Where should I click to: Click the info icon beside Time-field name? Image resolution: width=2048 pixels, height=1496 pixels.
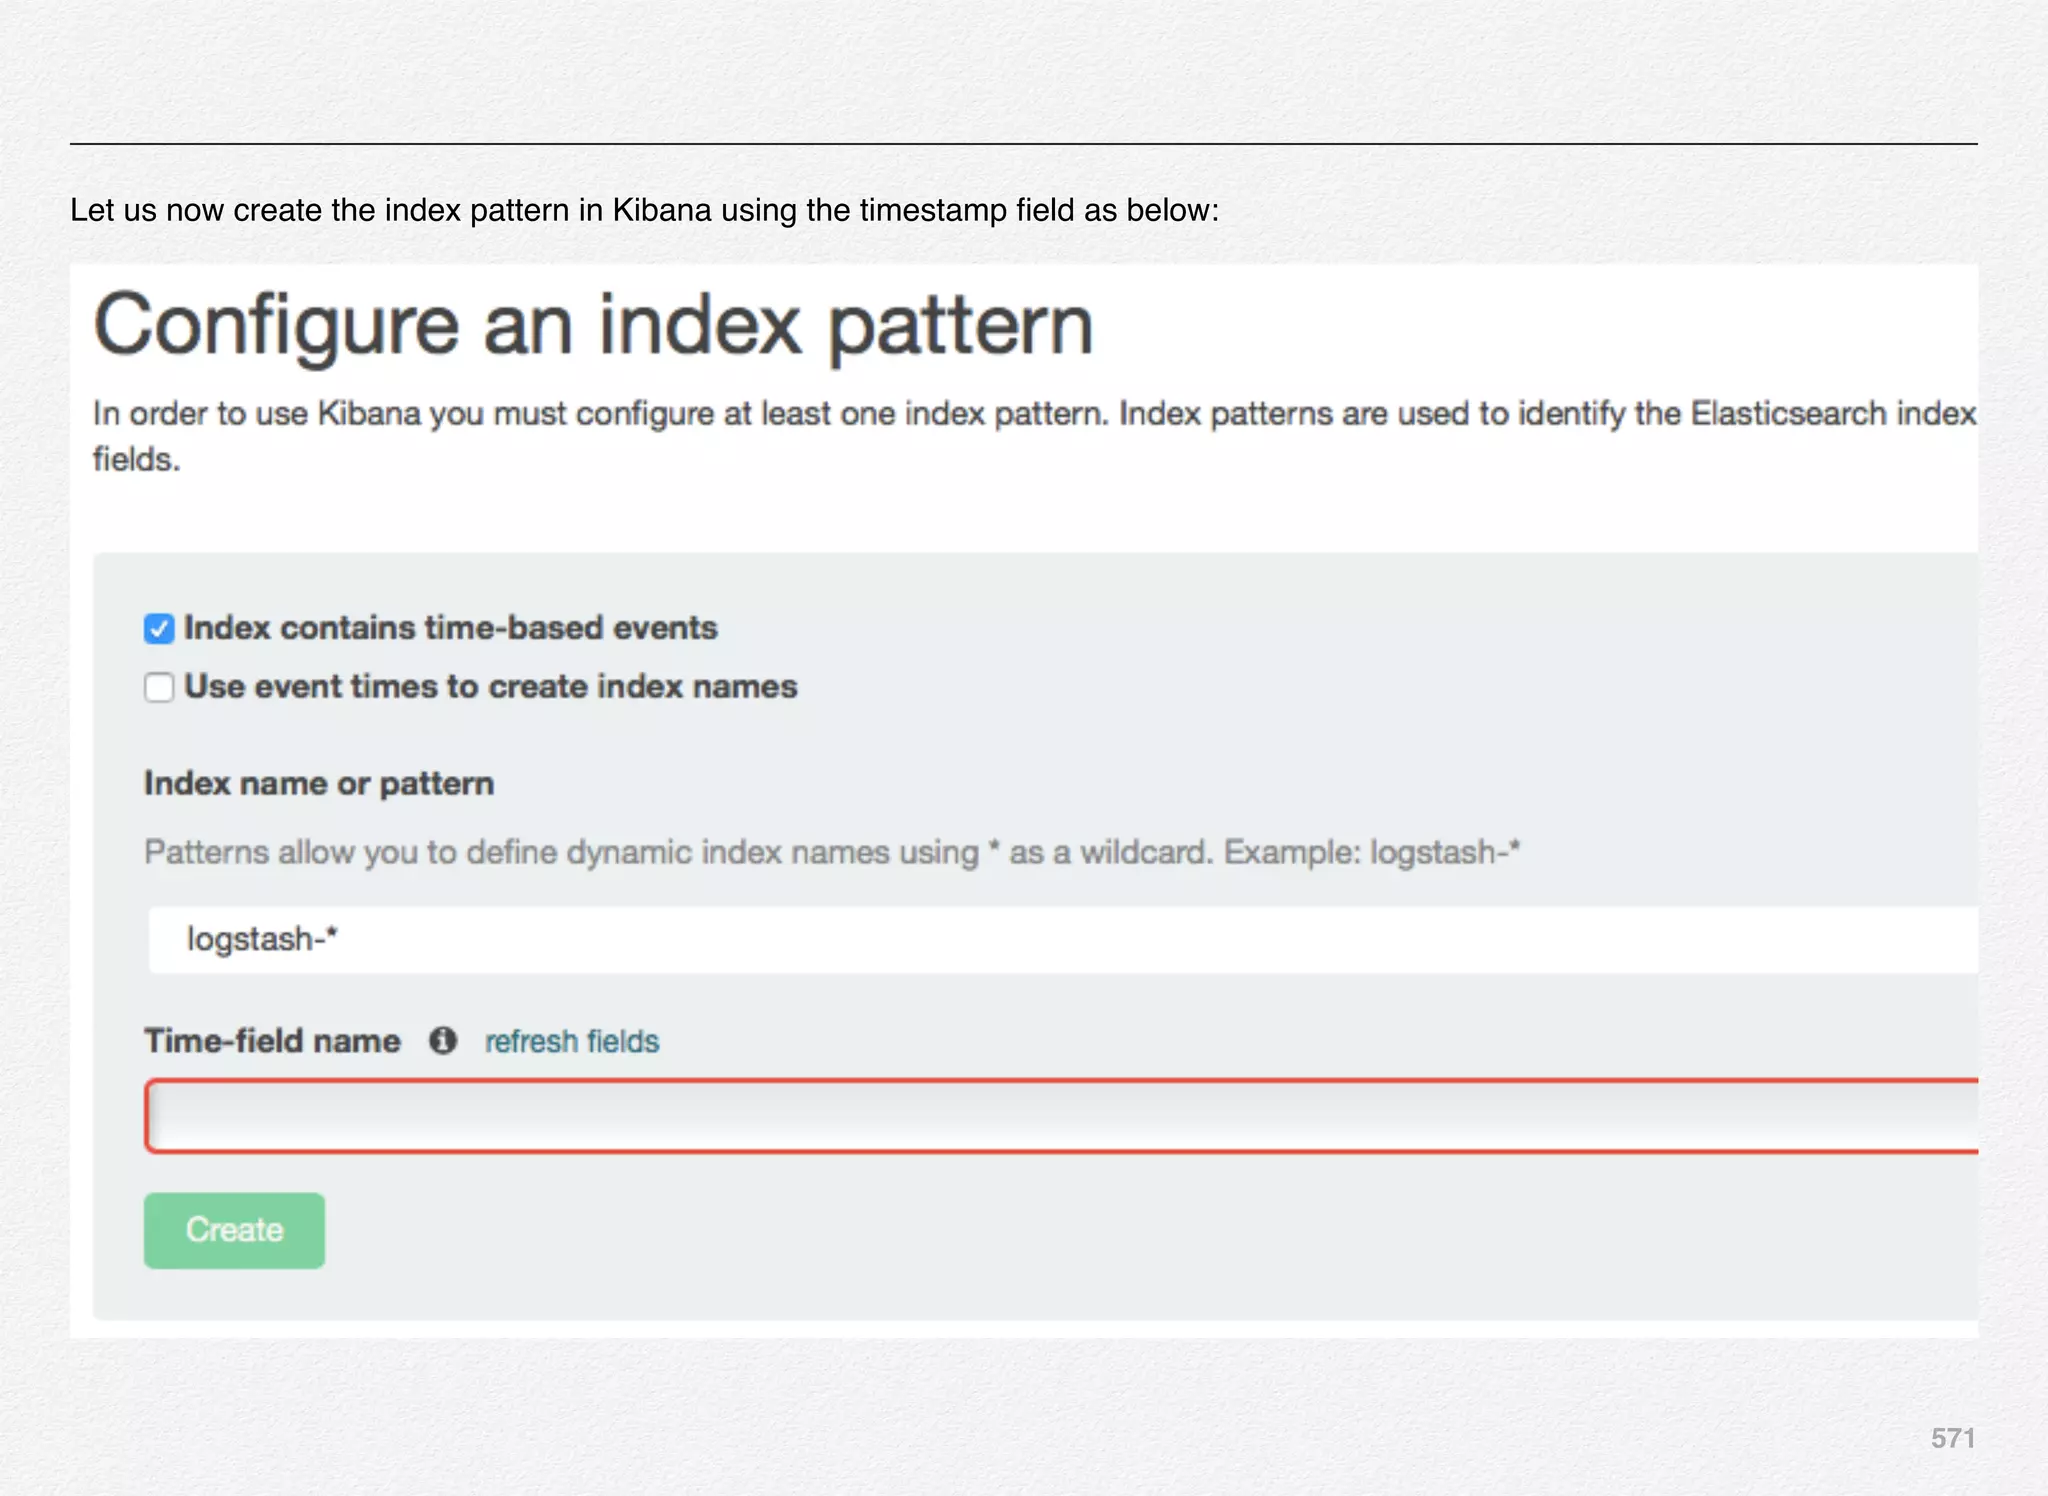443,1041
